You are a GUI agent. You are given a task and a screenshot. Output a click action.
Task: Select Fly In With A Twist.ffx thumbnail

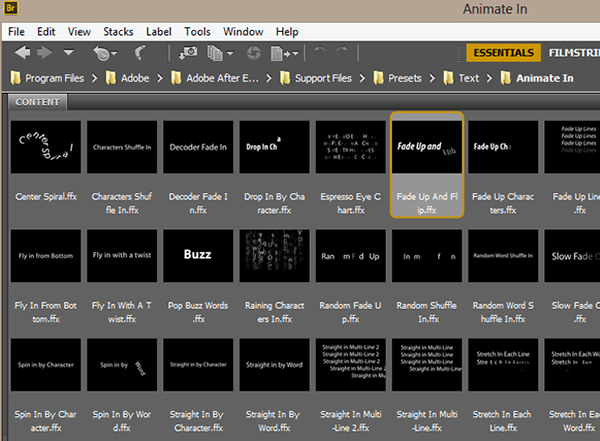pyautogui.click(x=122, y=256)
